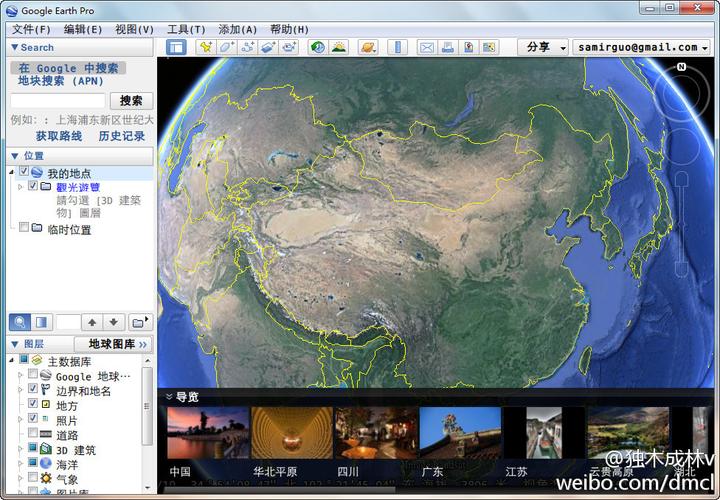
Task: Collapse the 图层 panel triangle
Action: [x=14, y=344]
